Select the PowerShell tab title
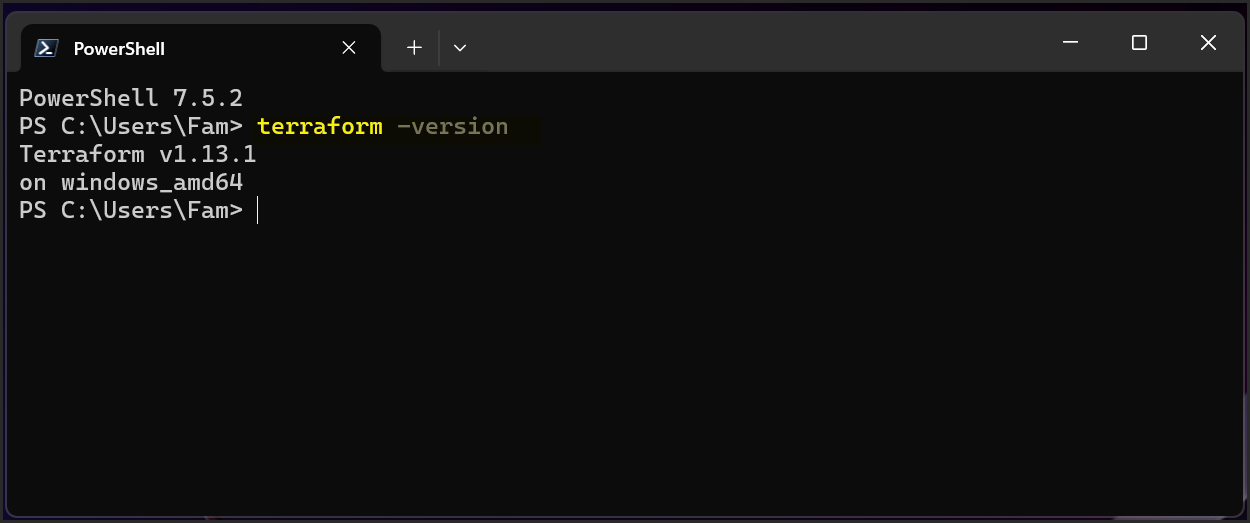This screenshot has height=523, width=1250. point(119,48)
